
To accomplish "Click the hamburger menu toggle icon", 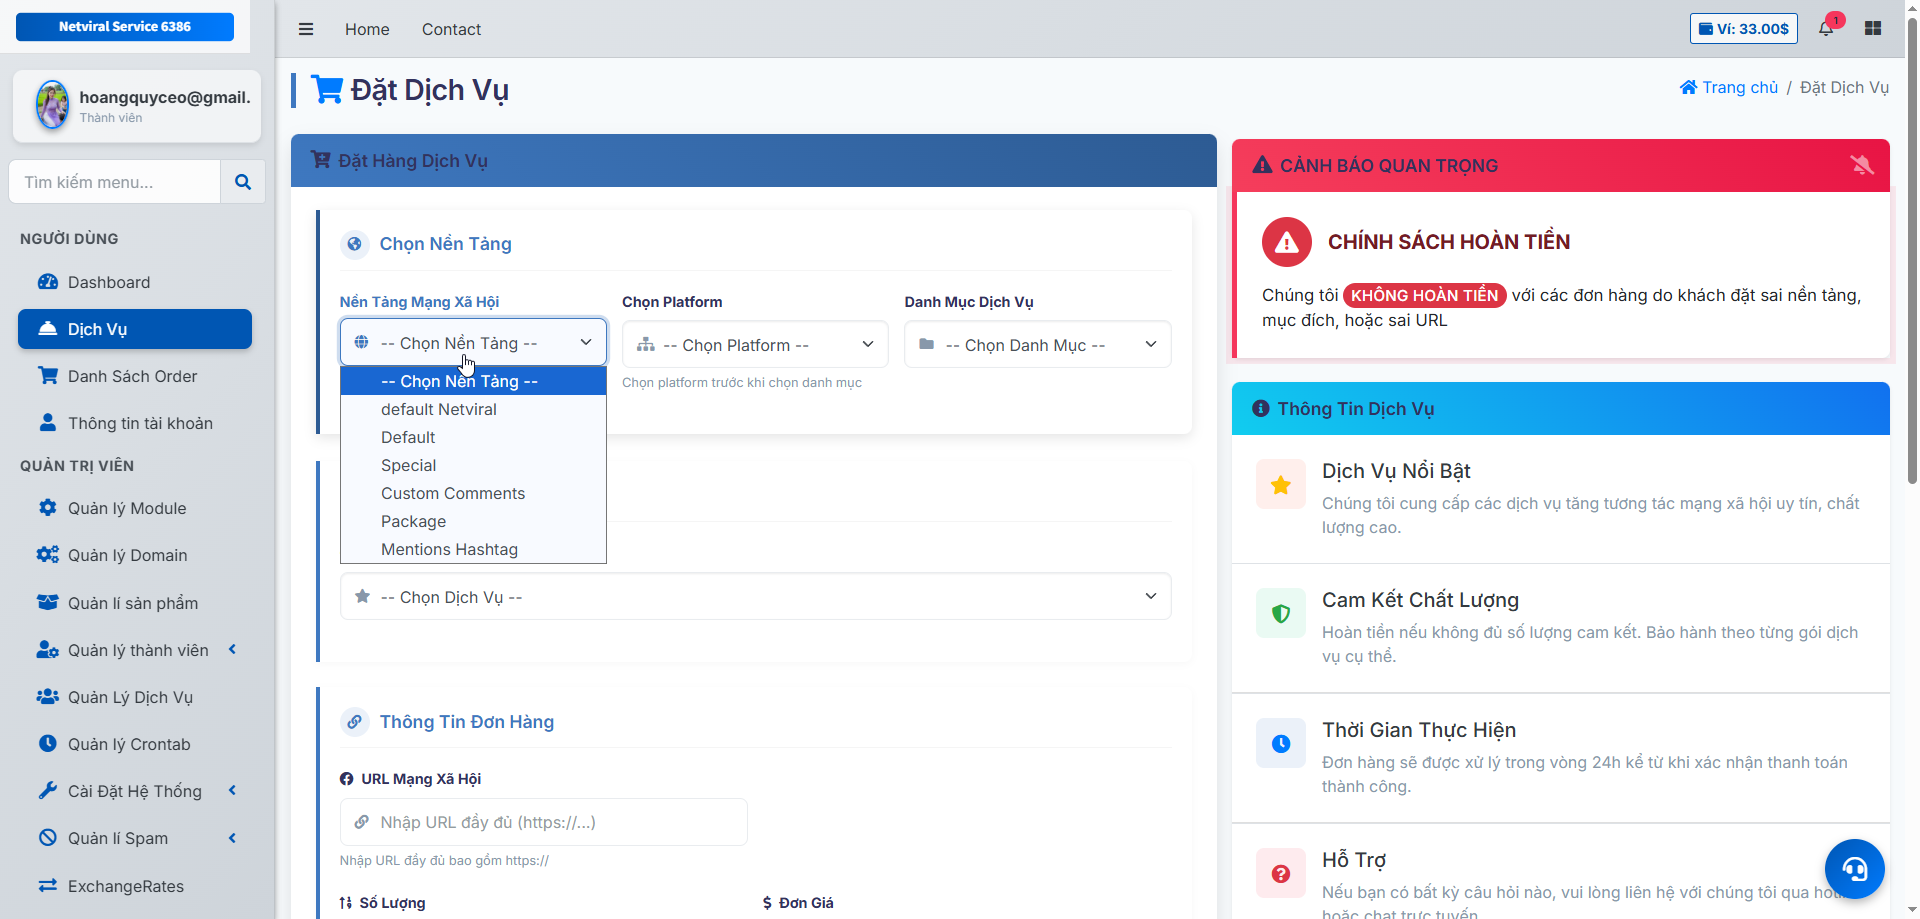I will 306,29.
